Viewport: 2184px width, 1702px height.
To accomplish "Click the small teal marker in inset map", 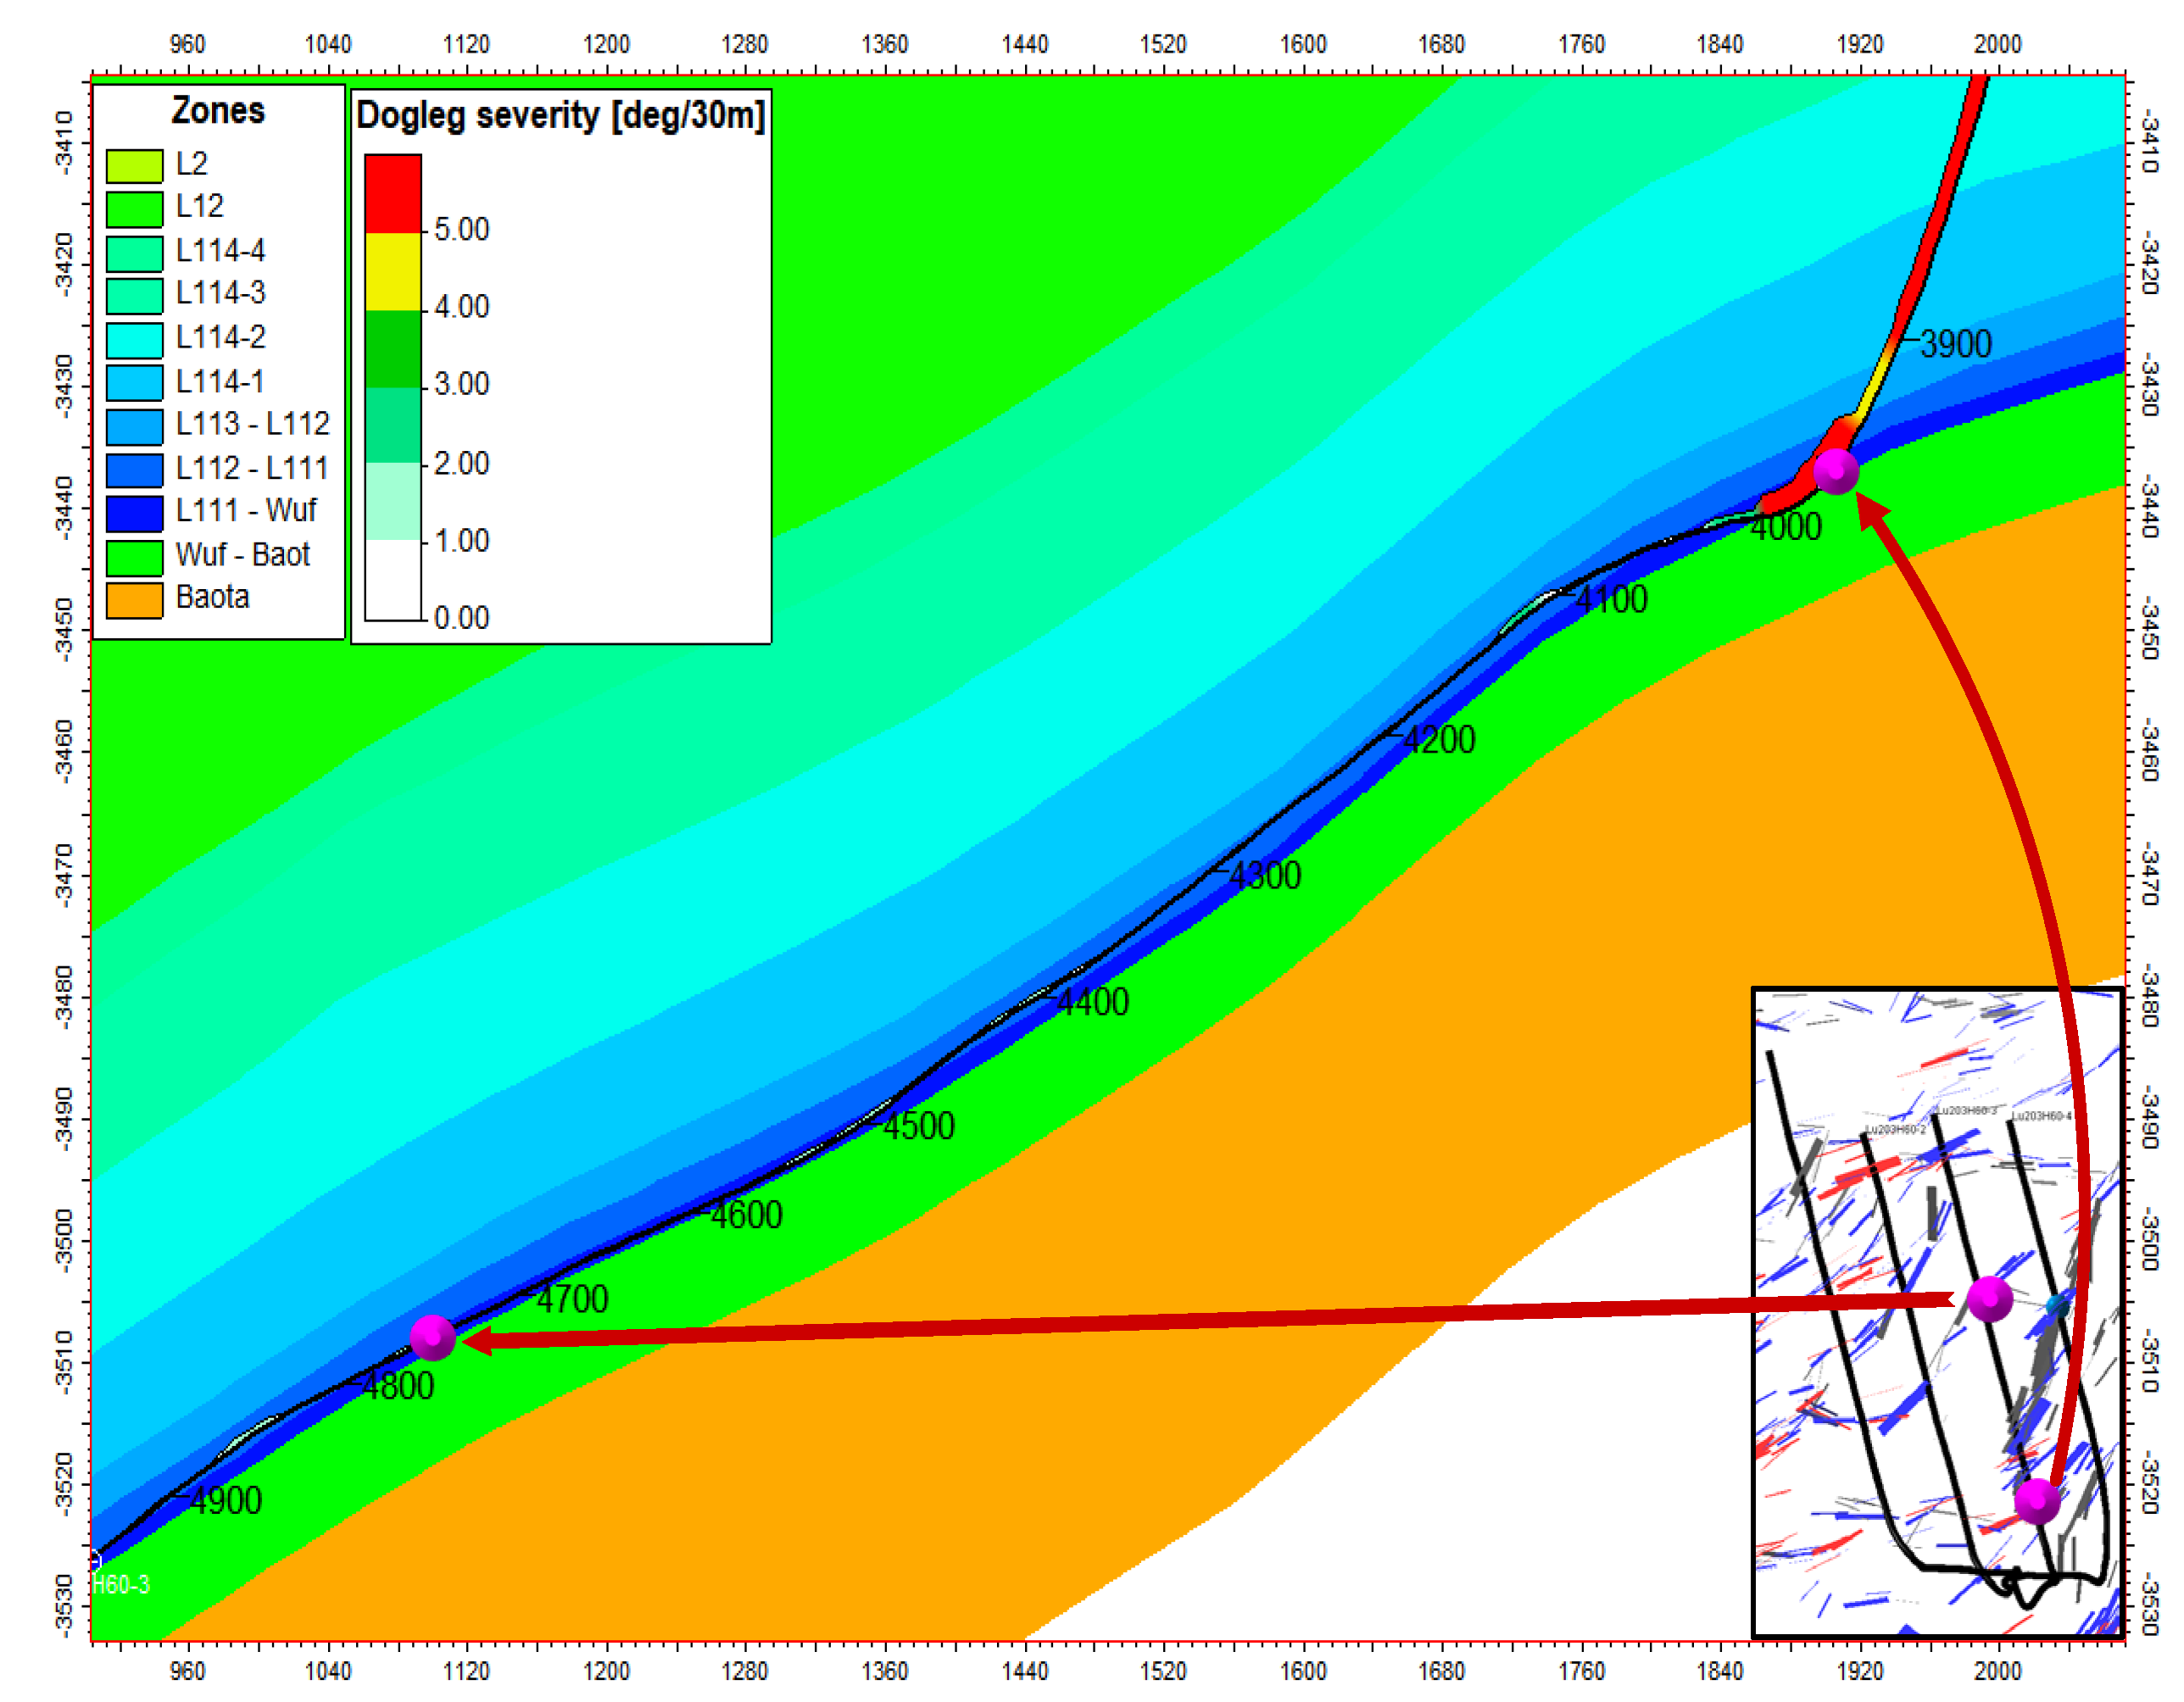I will pos(2057,1306).
